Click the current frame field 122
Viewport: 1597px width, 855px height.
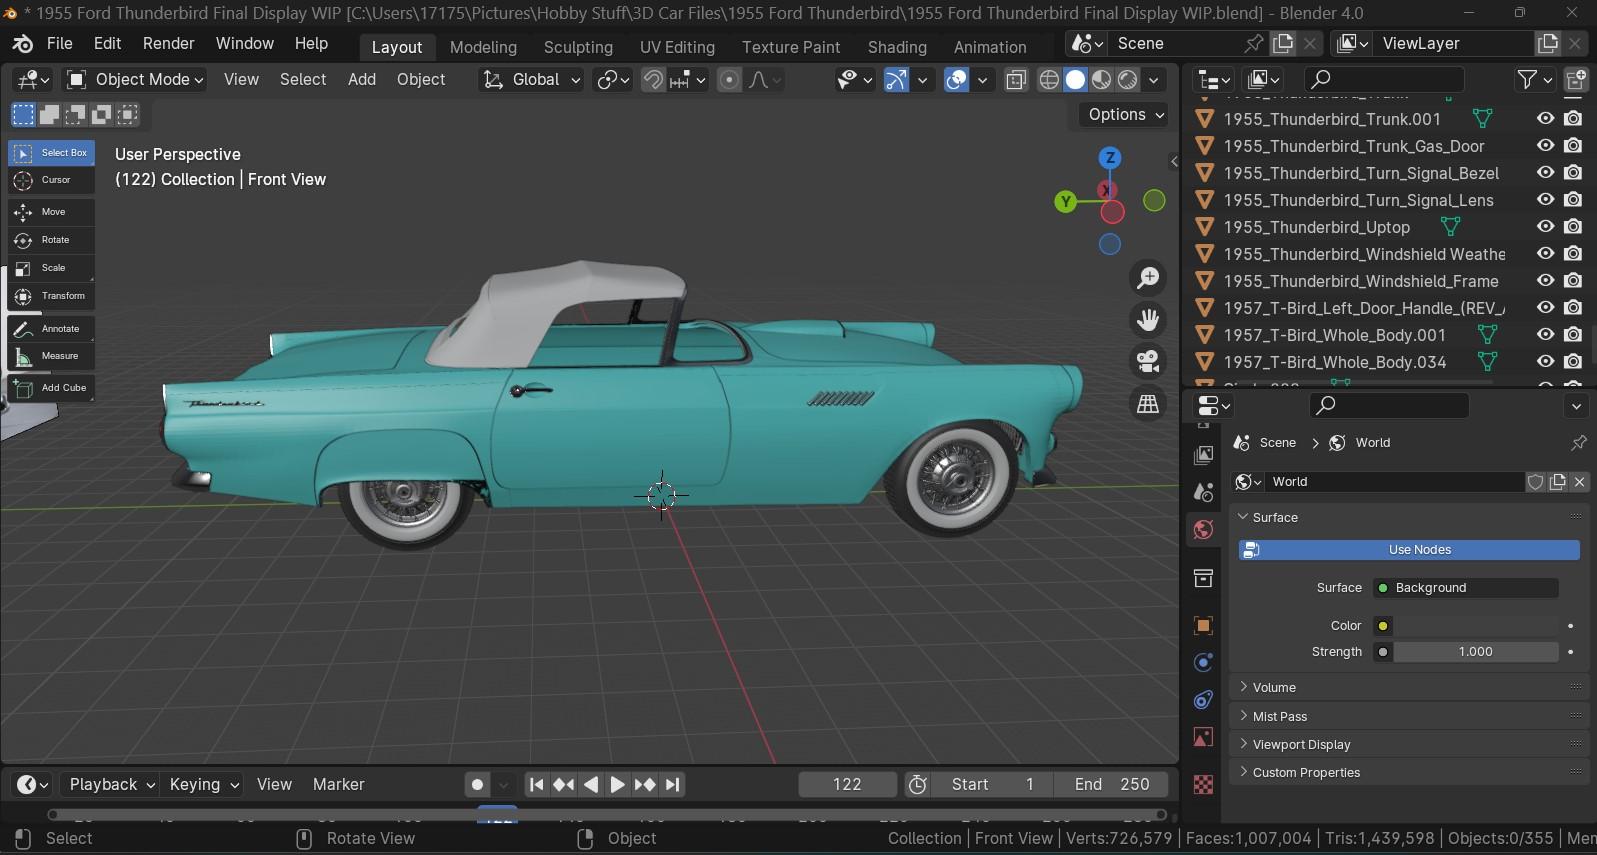(847, 785)
